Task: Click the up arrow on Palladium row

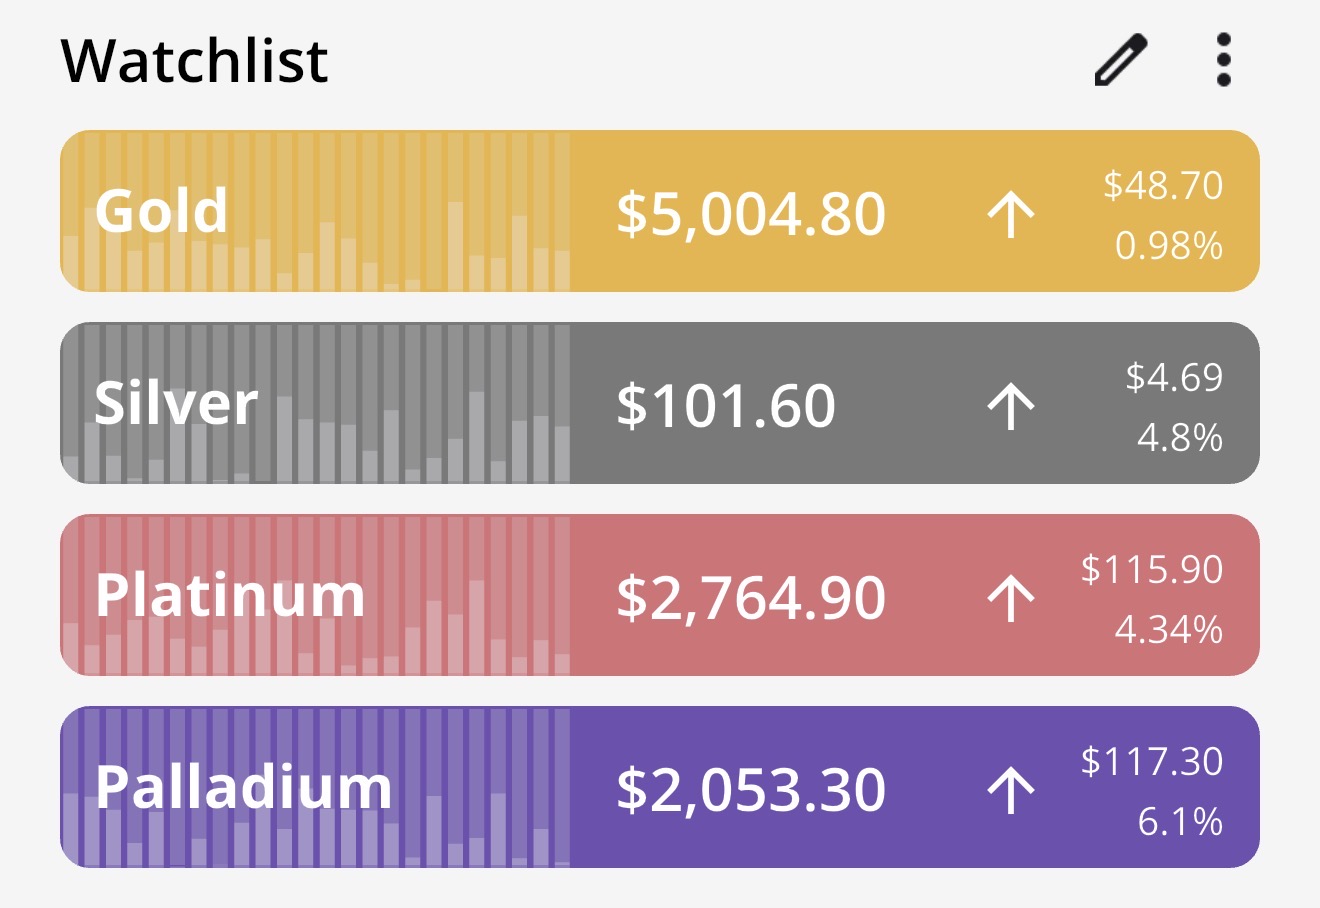Action: pyautogui.click(x=1011, y=790)
